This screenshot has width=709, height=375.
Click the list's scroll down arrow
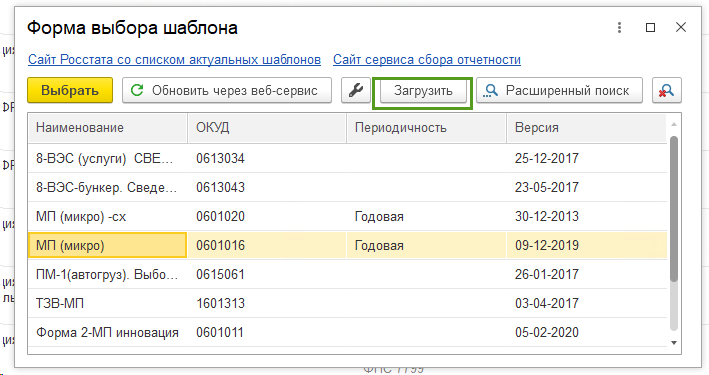pyautogui.click(x=674, y=343)
